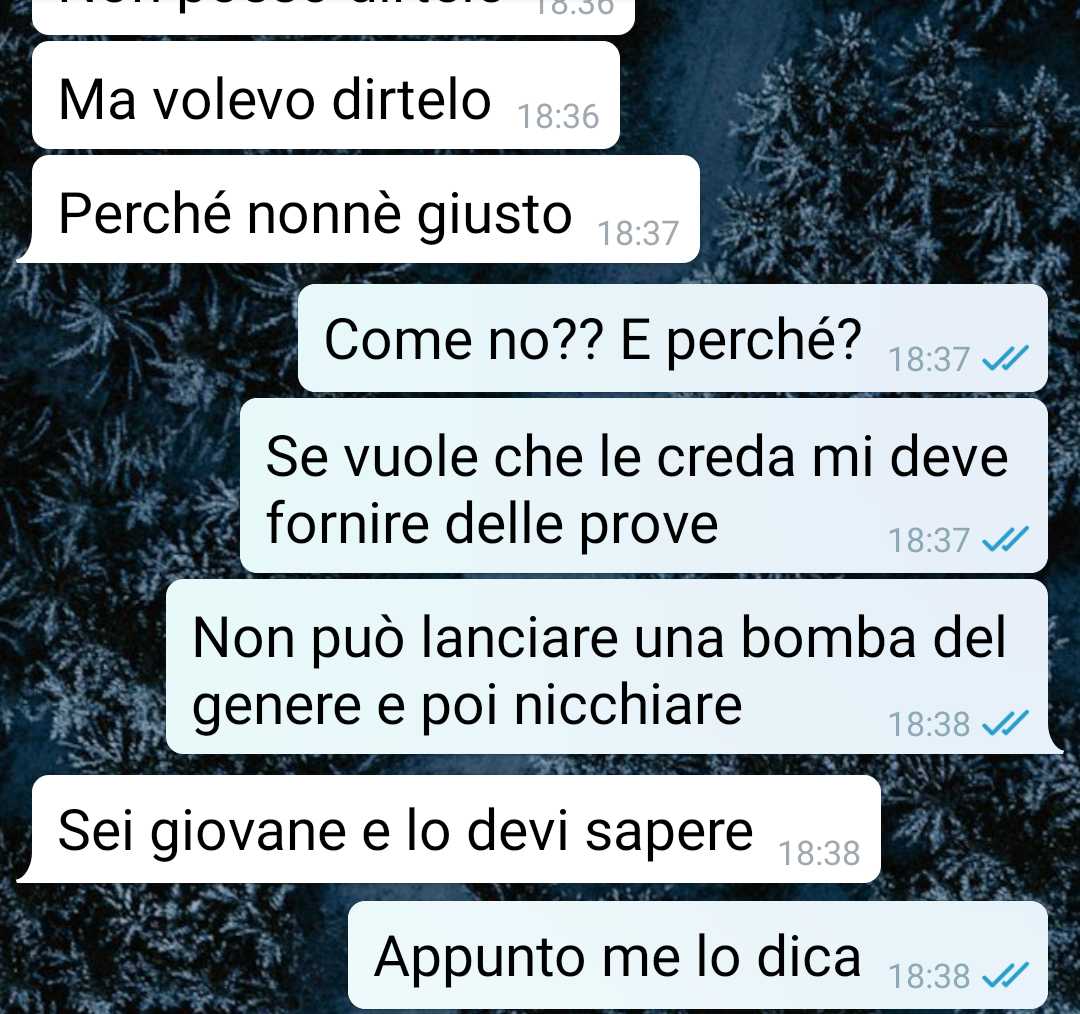Select 'Sei giovane e lo devi sapere' bubble
Screen dimensions: 1080x1014
(x=448, y=829)
